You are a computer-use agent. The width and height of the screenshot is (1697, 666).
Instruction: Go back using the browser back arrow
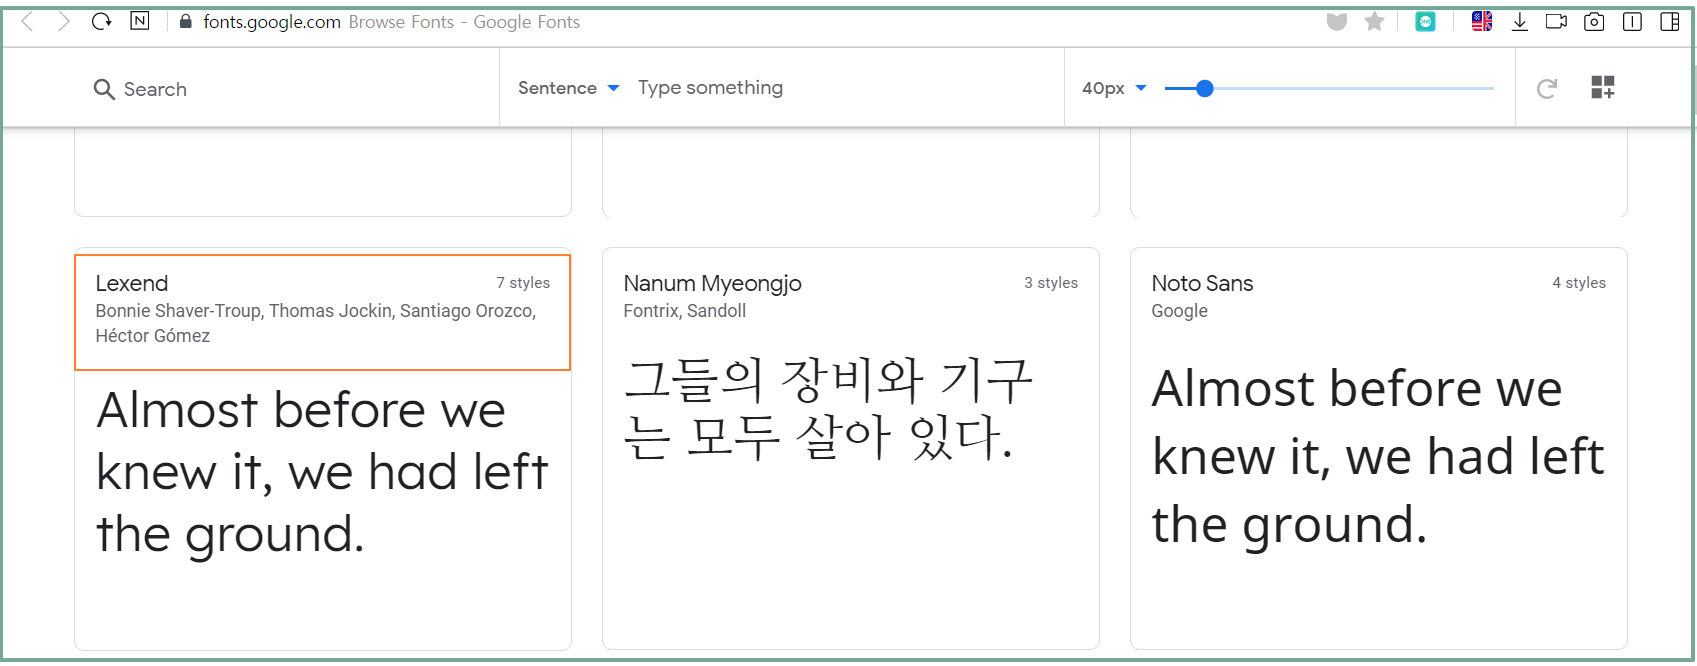[28, 21]
